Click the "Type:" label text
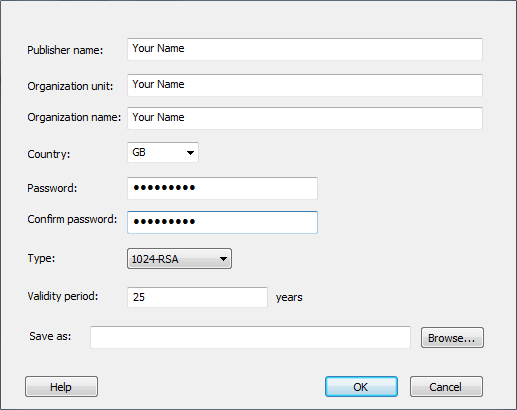 click(41, 258)
